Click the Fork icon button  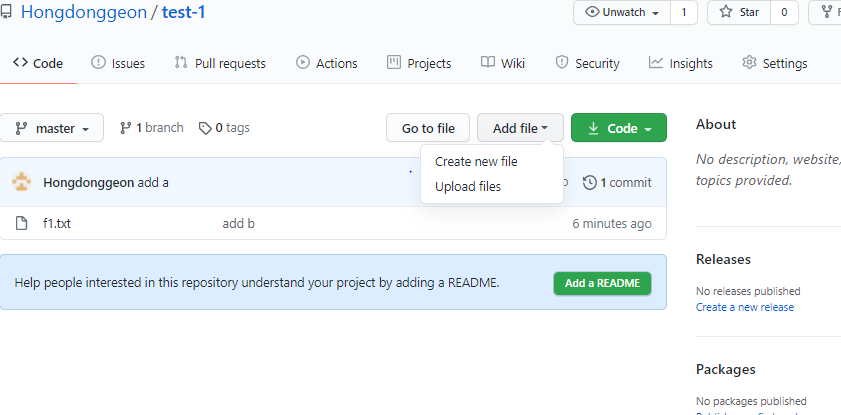(x=829, y=12)
